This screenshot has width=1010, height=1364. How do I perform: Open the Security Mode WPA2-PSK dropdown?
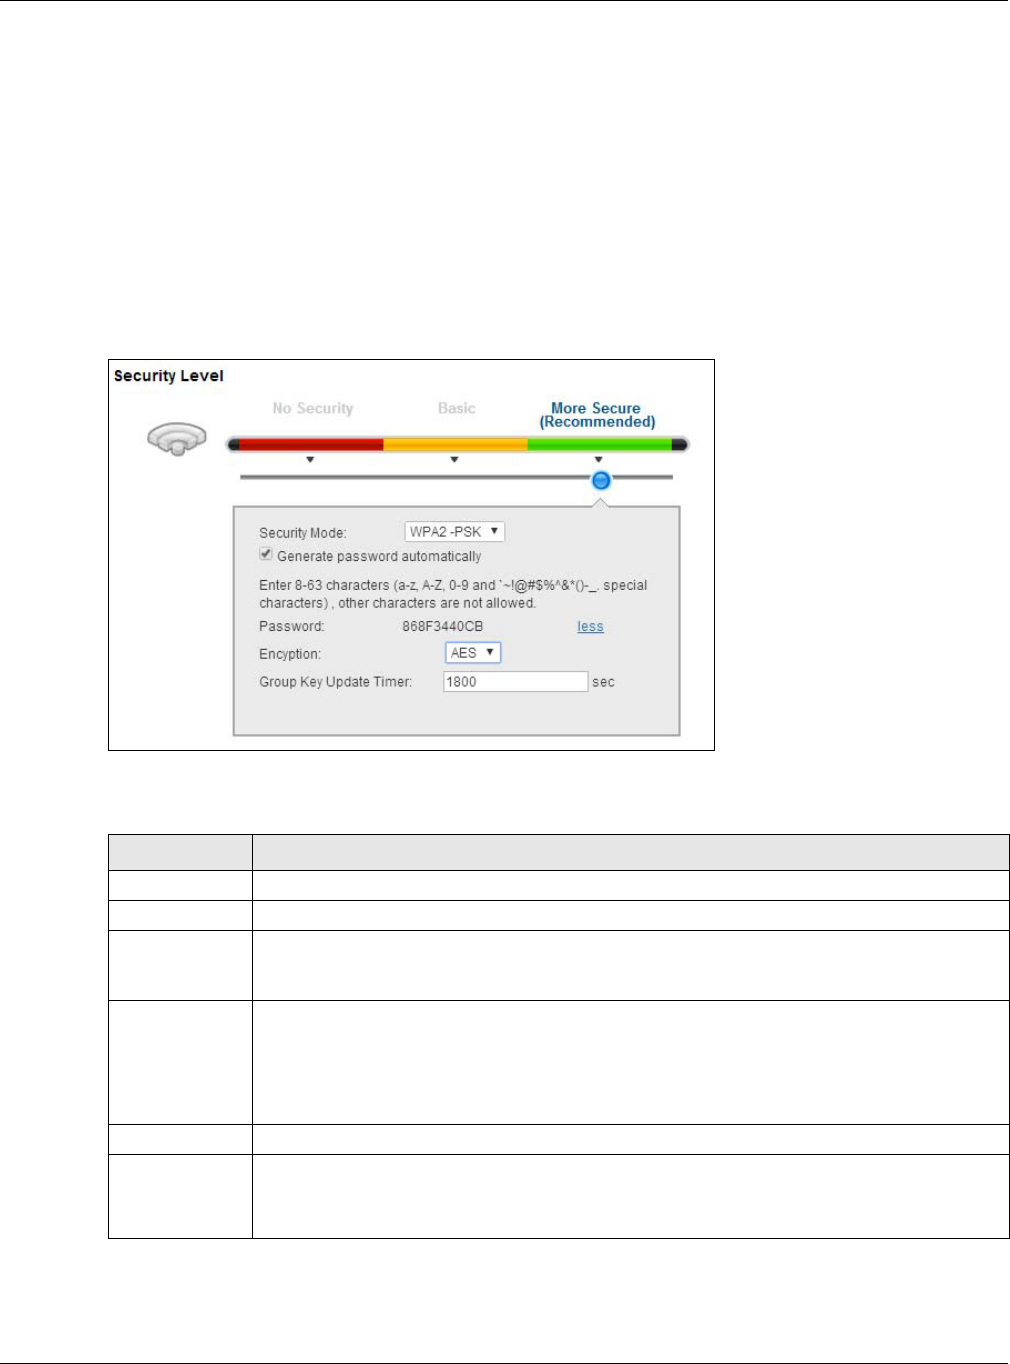pyautogui.click(x=454, y=532)
